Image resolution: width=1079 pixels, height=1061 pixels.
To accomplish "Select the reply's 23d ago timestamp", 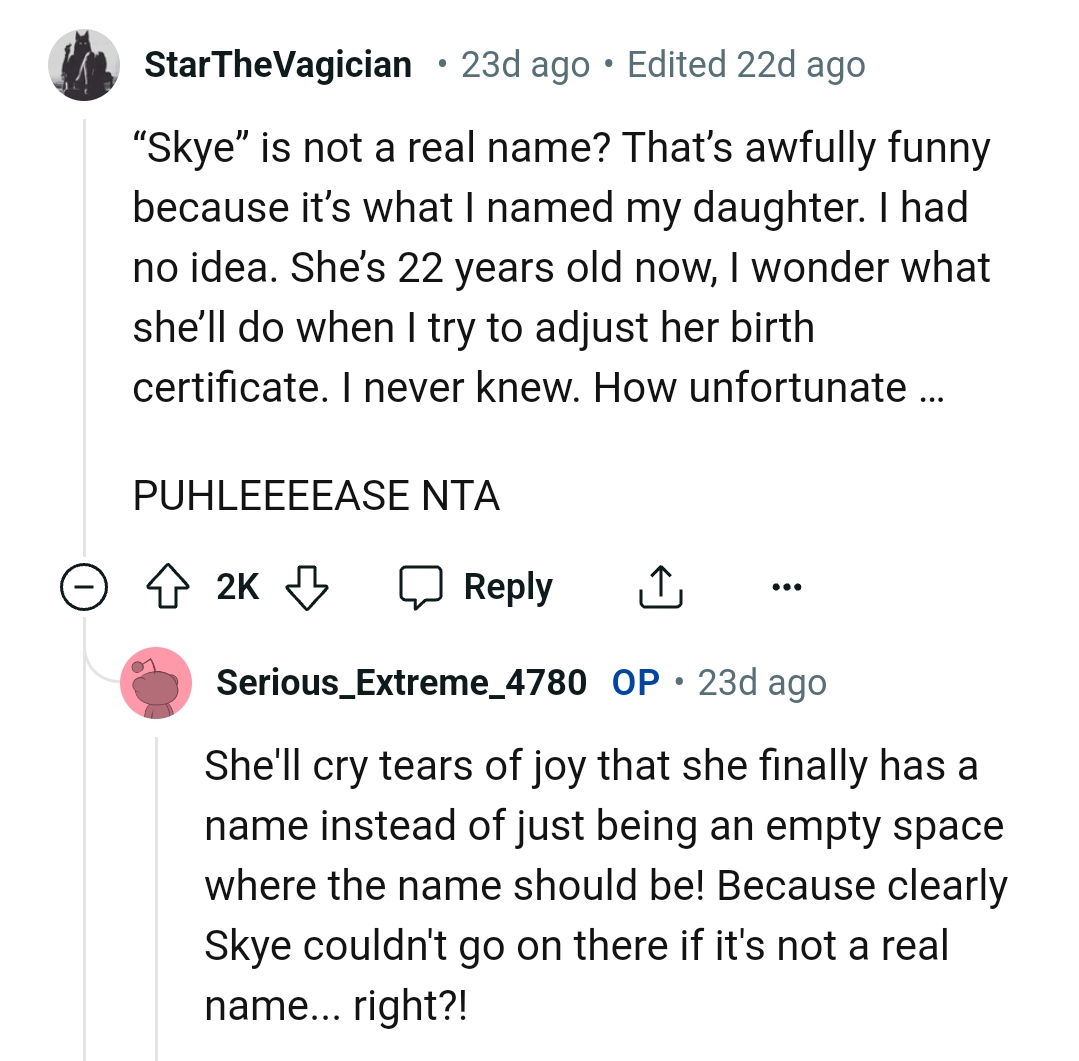I will [762, 682].
